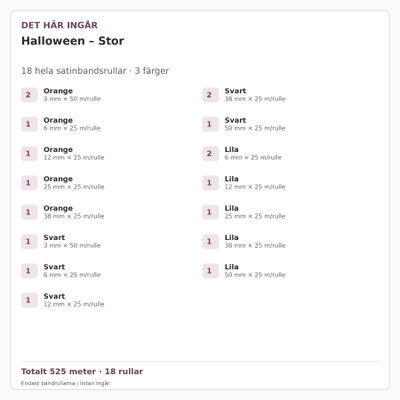Select the Lila 12 mm × 25 m/rulle item
The width and height of the screenshot is (400, 400).
click(x=288, y=183)
